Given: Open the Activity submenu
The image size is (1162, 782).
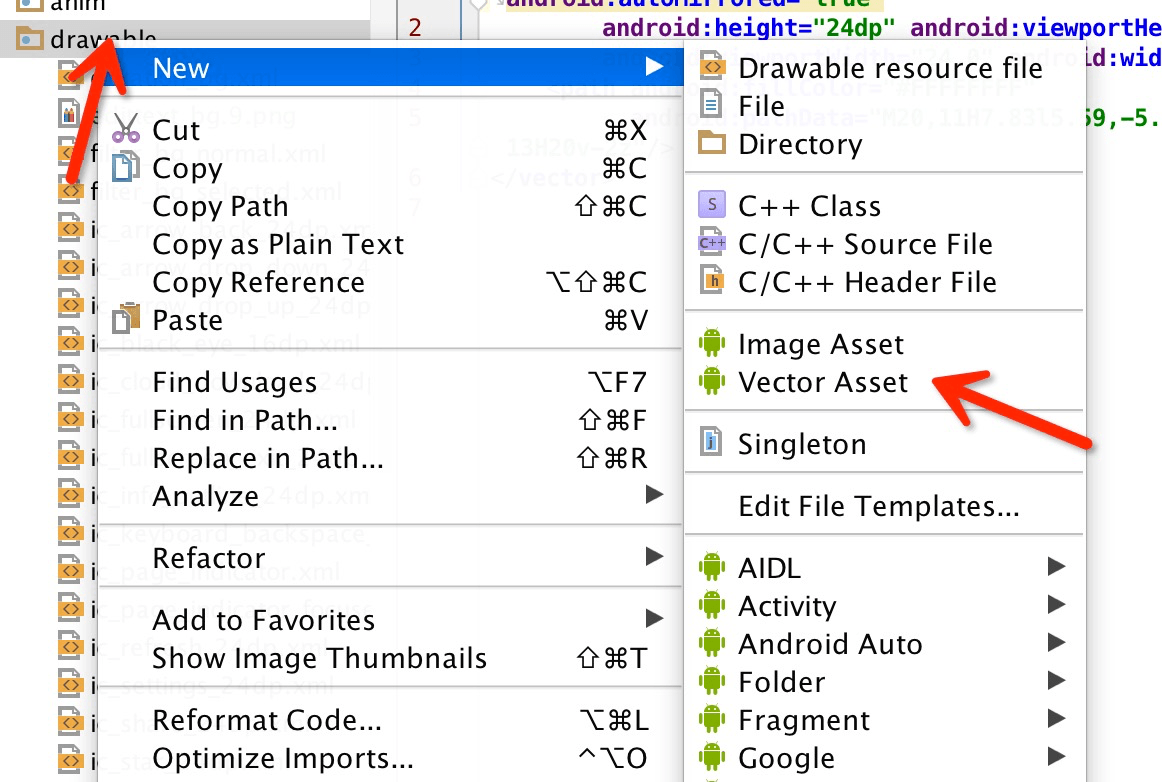Looking at the screenshot, I should [886, 606].
